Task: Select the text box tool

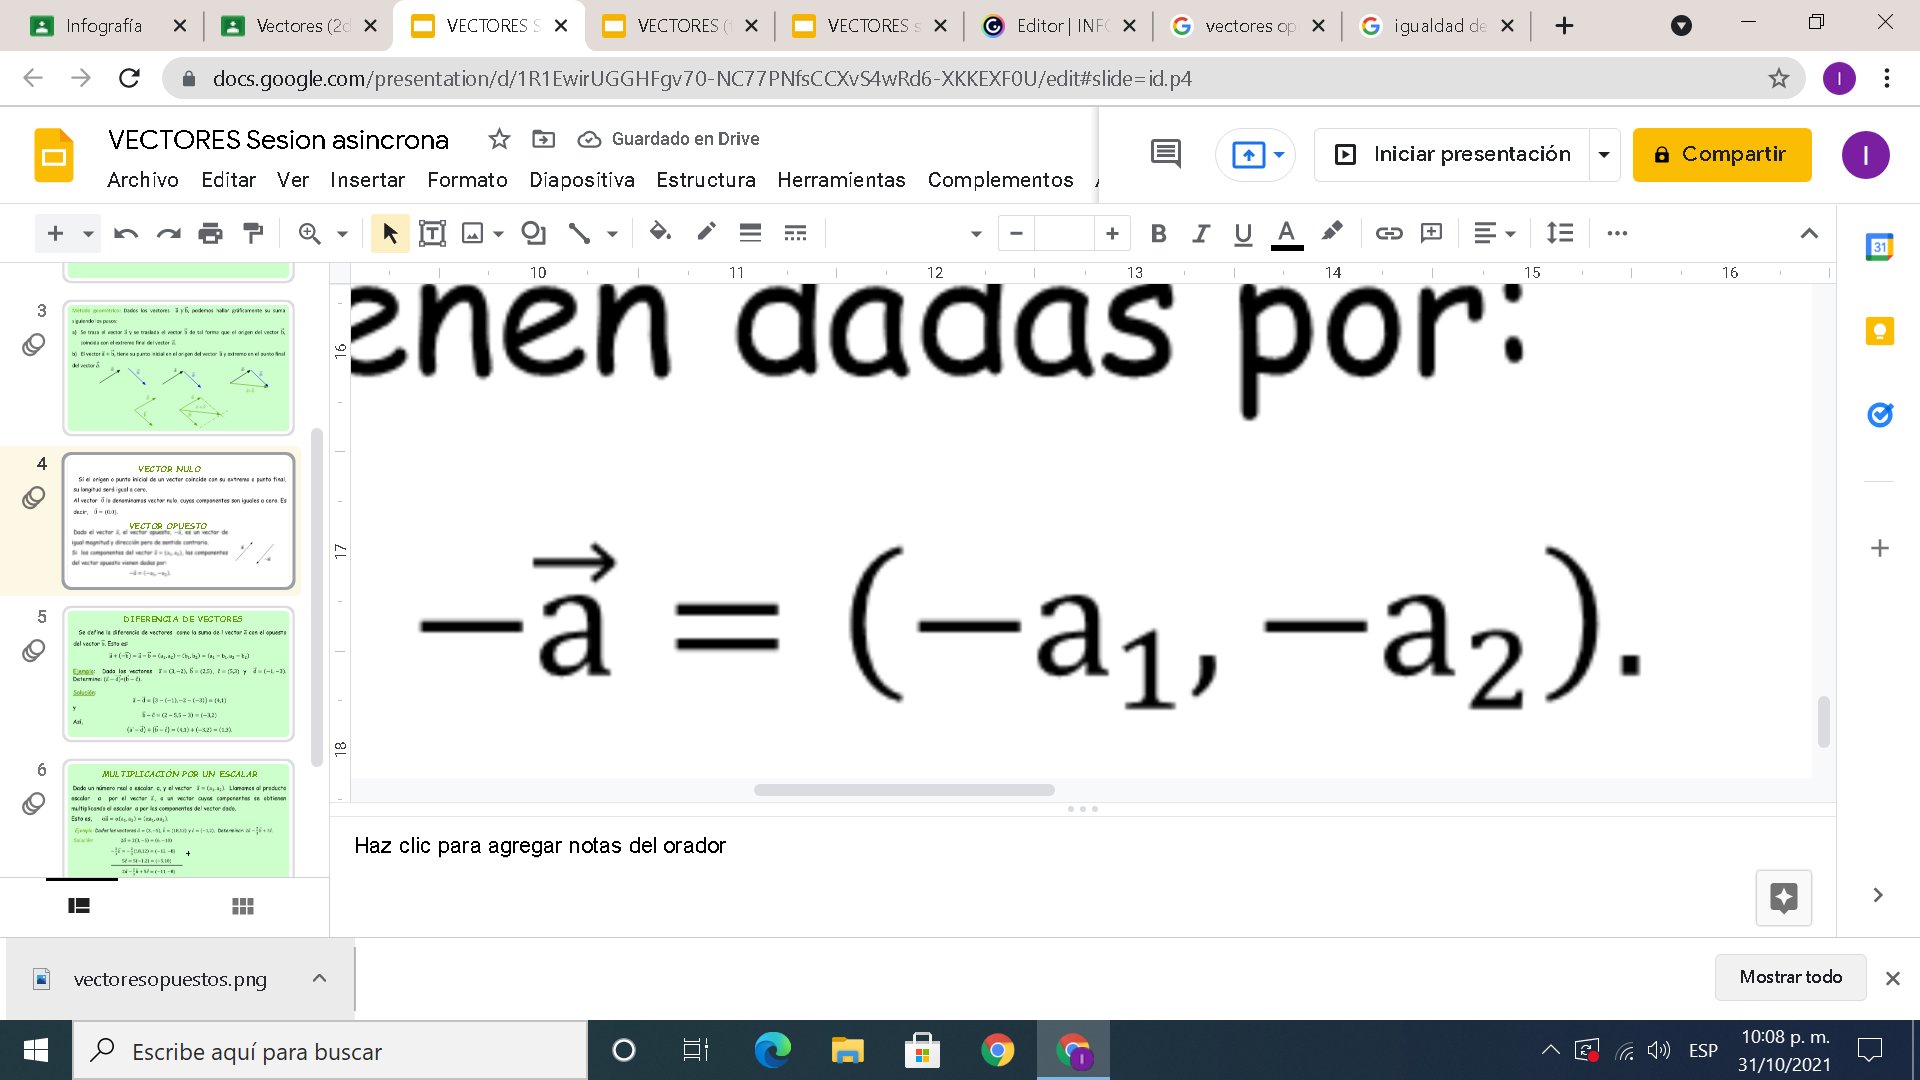Action: pyautogui.click(x=432, y=232)
